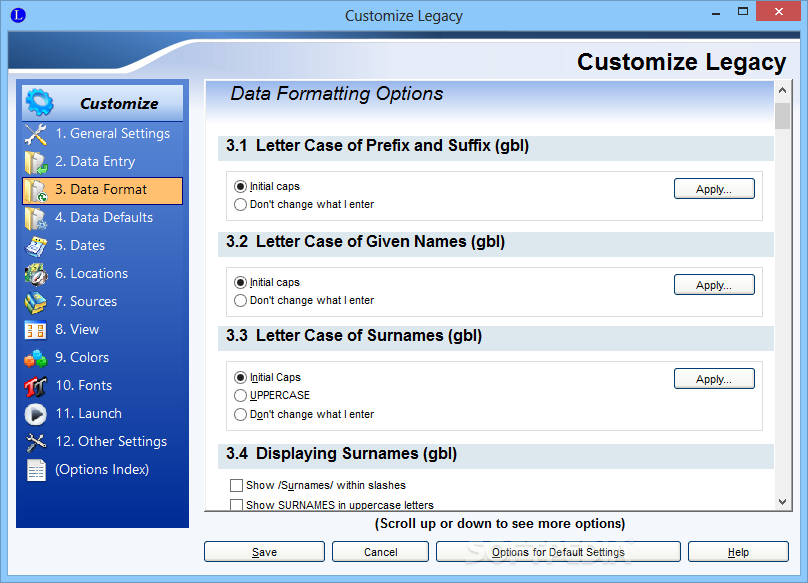Open Options for Default Settings
The height and width of the screenshot is (583, 808).
click(558, 552)
